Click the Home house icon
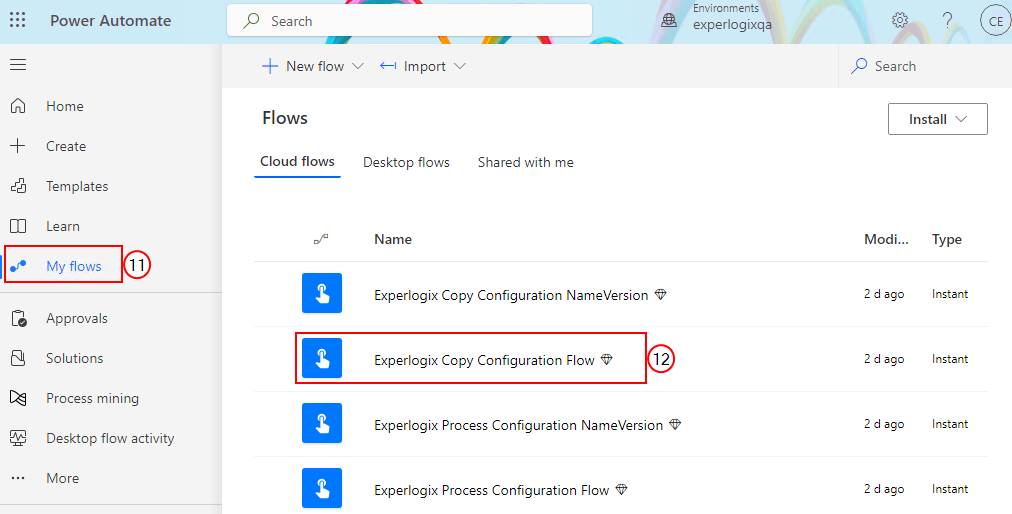 click(18, 106)
